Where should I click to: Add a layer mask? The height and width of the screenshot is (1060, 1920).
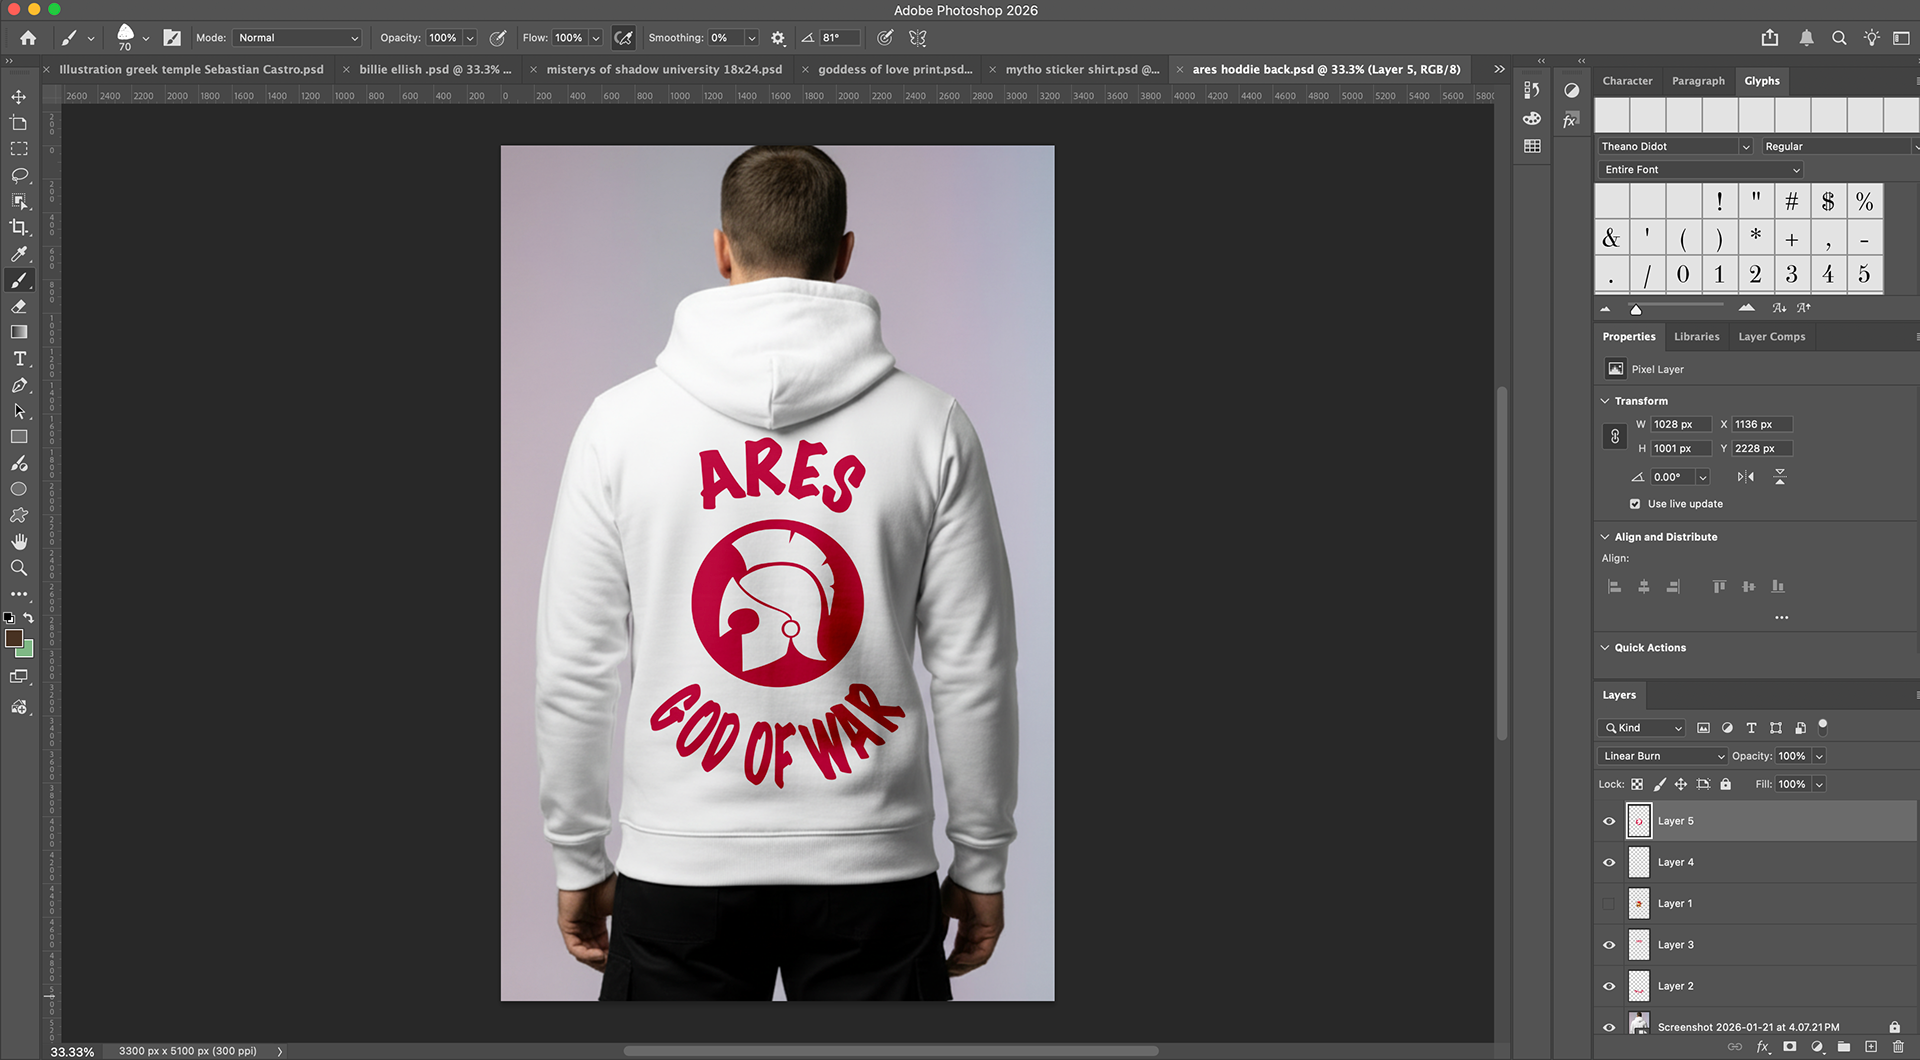(x=1790, y=1047)
